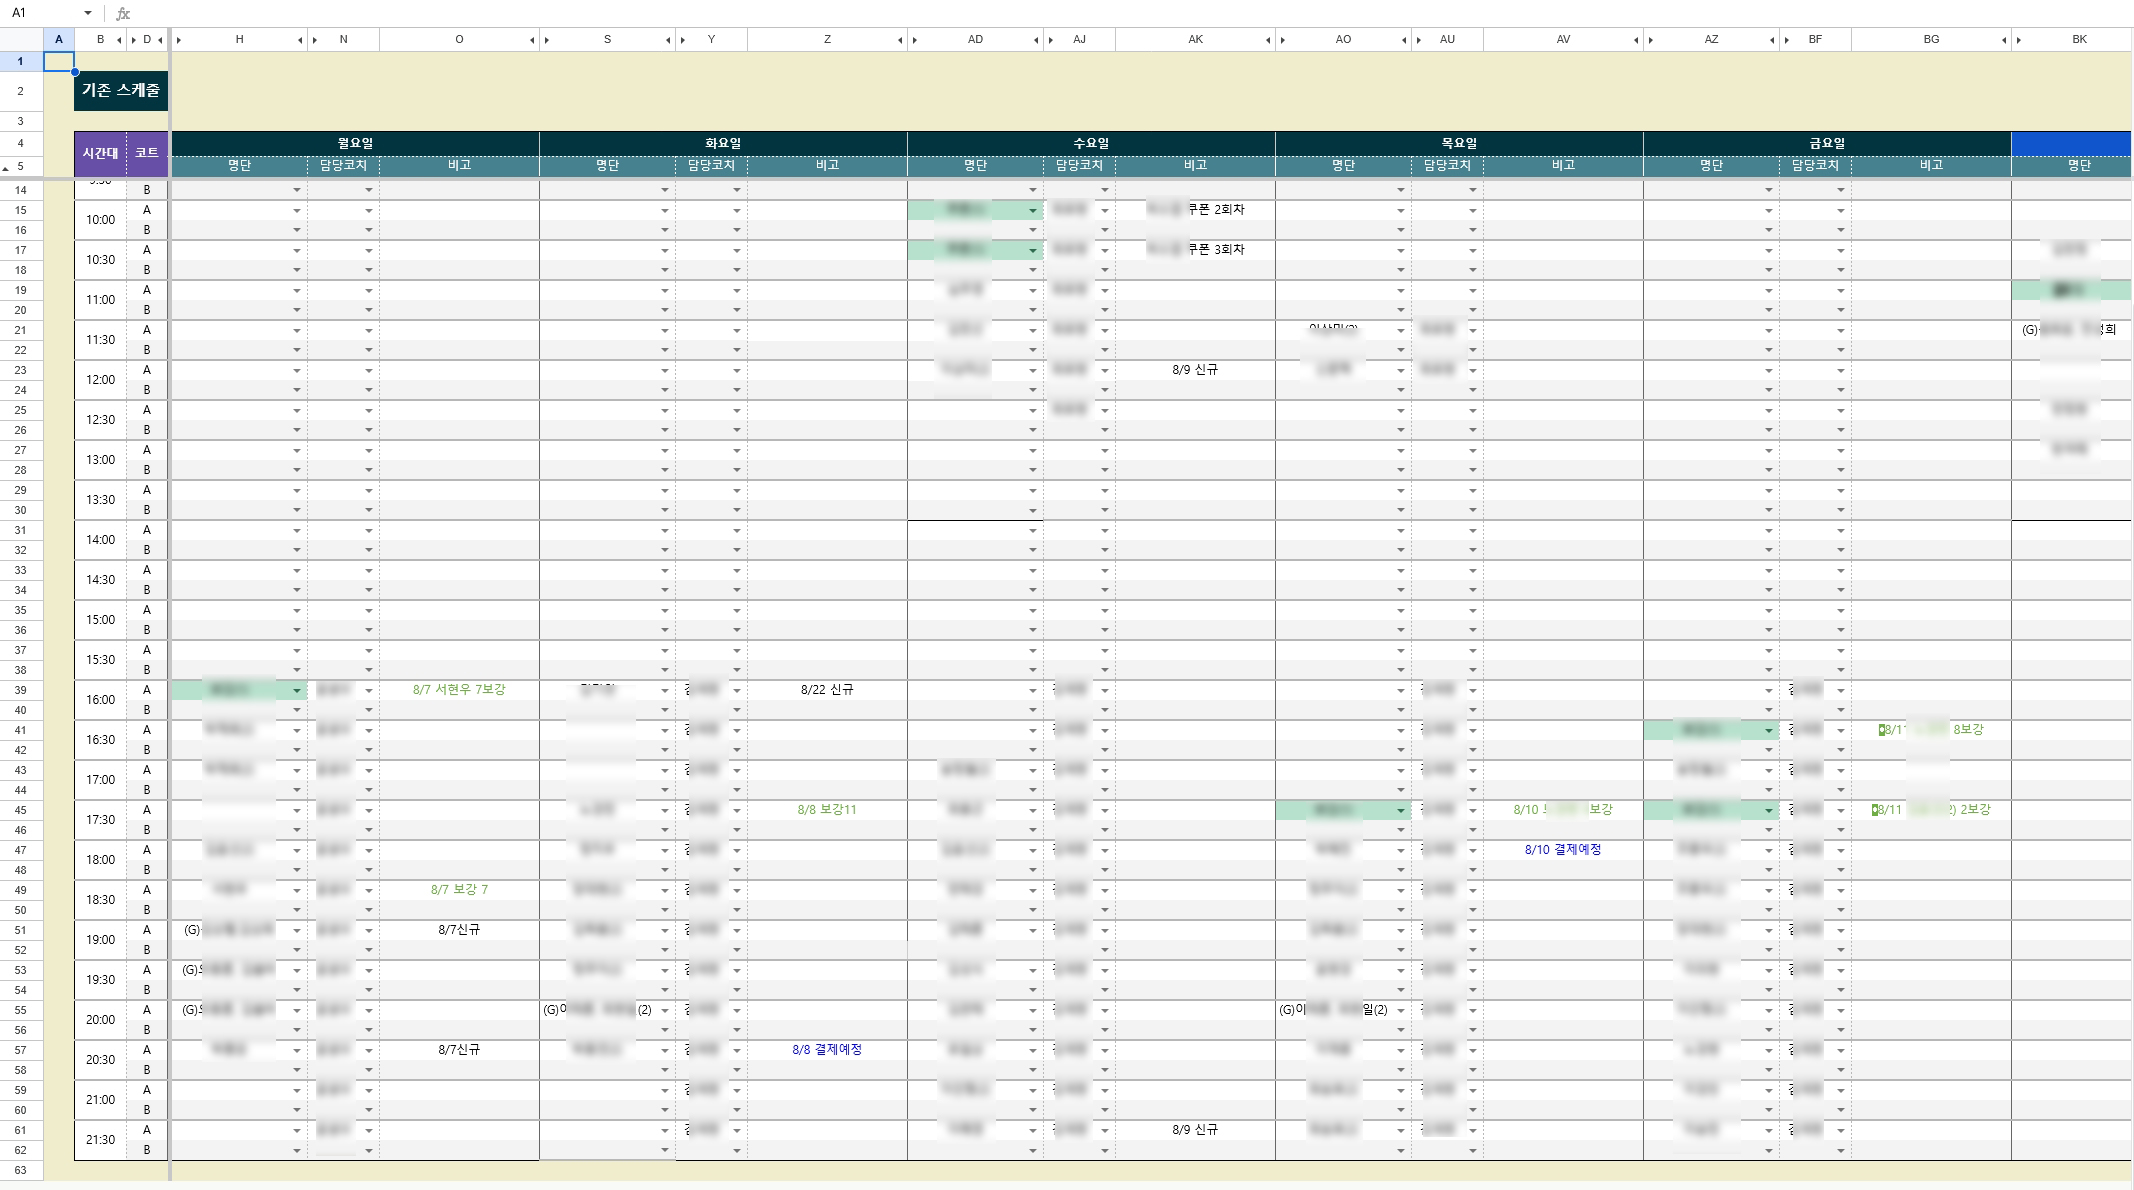Open Thursday 명단 dropdown in row 45

pyautogui.click(x=1401, y=811)
